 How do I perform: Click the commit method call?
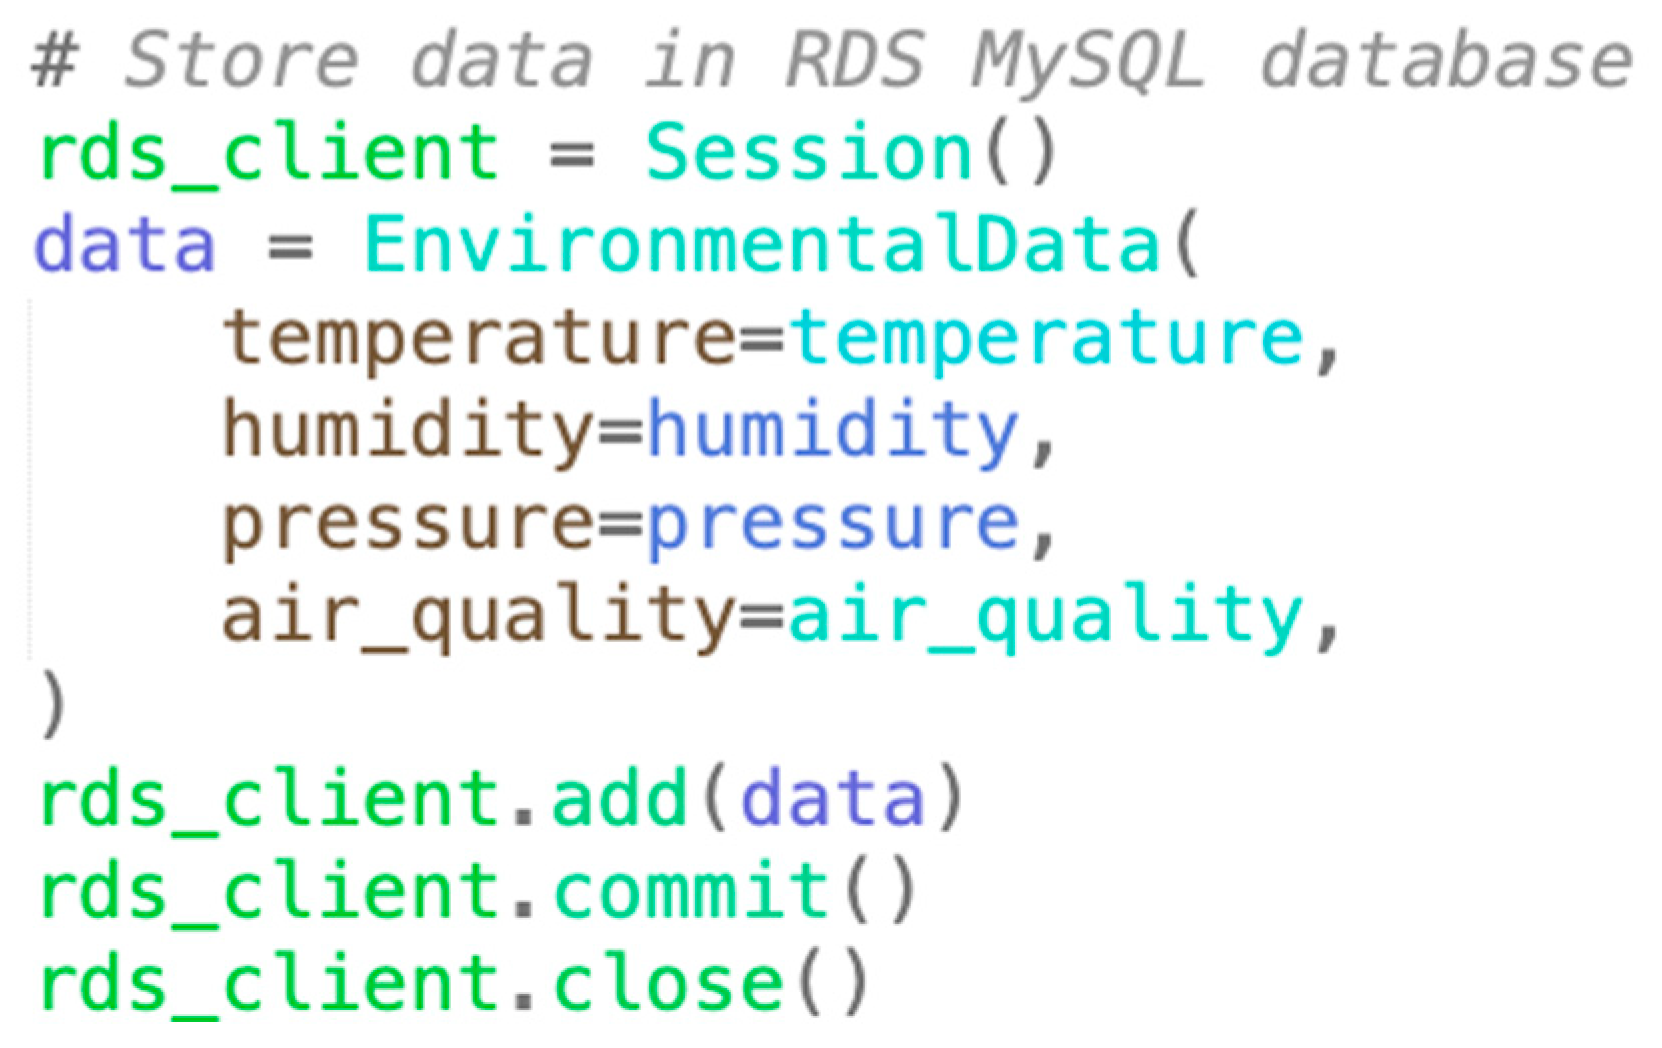point(692,890)
